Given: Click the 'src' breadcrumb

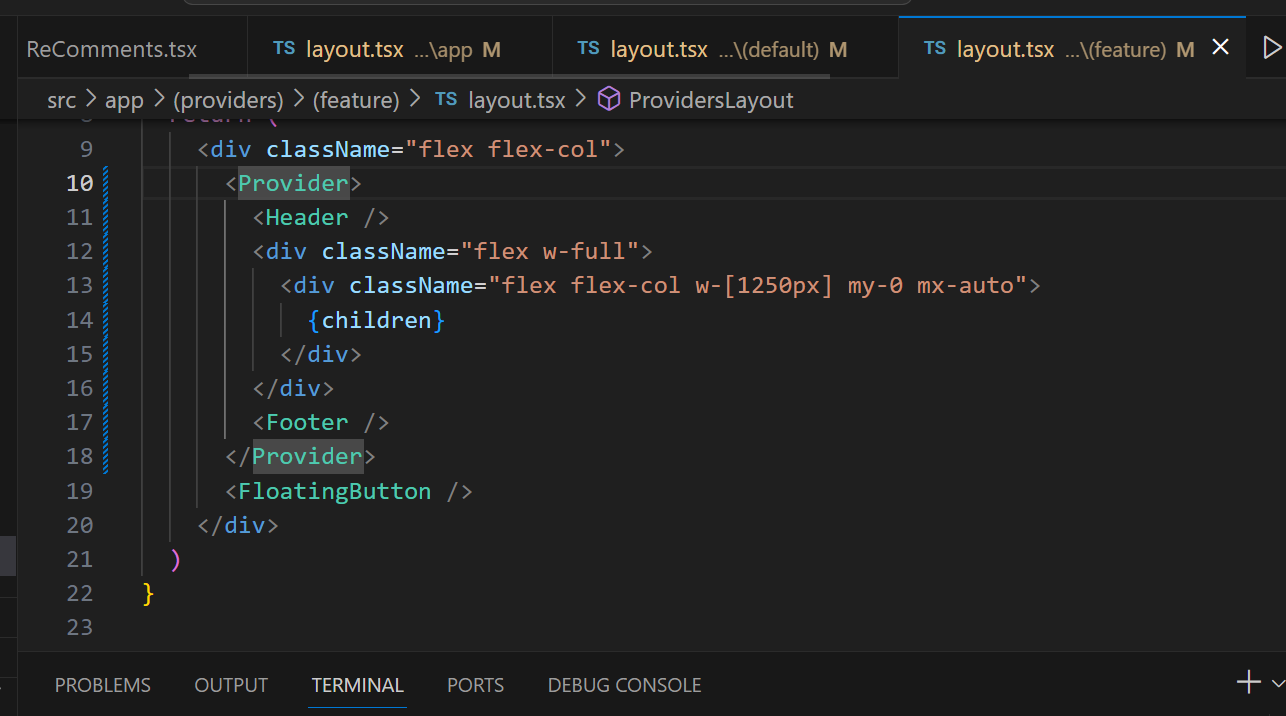Looking at the screenshot, I should [x=61, y=100].
